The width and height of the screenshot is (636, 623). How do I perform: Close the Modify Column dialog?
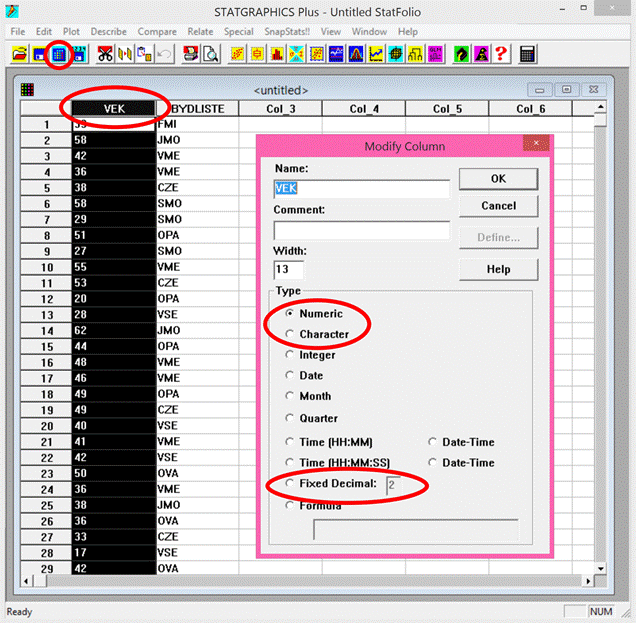pos(536,143)
